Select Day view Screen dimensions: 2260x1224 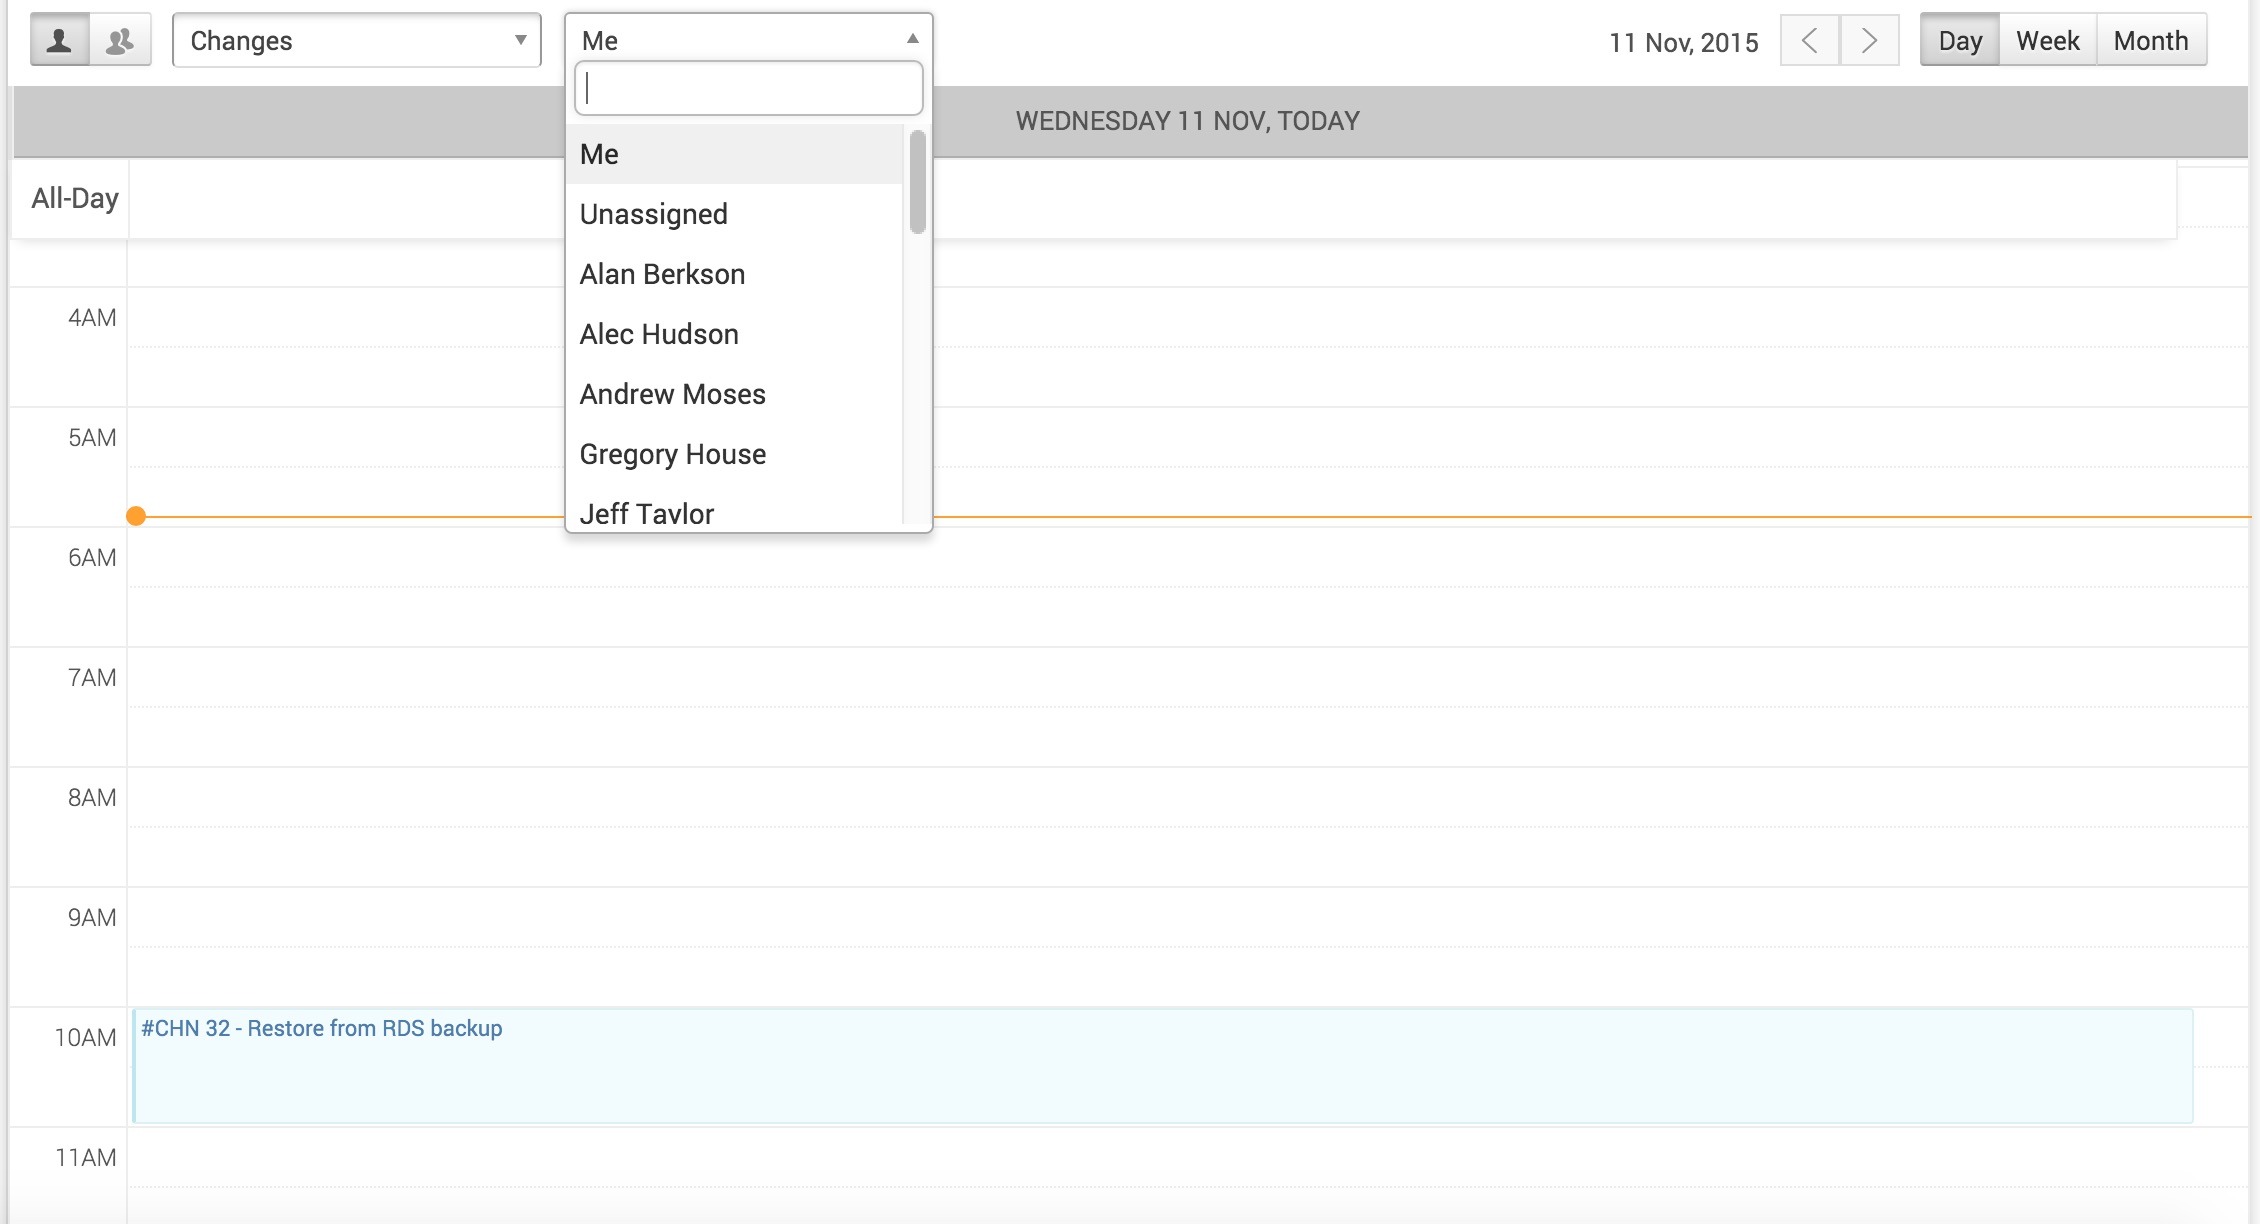pyautogui.click(x=1959, y=41)
